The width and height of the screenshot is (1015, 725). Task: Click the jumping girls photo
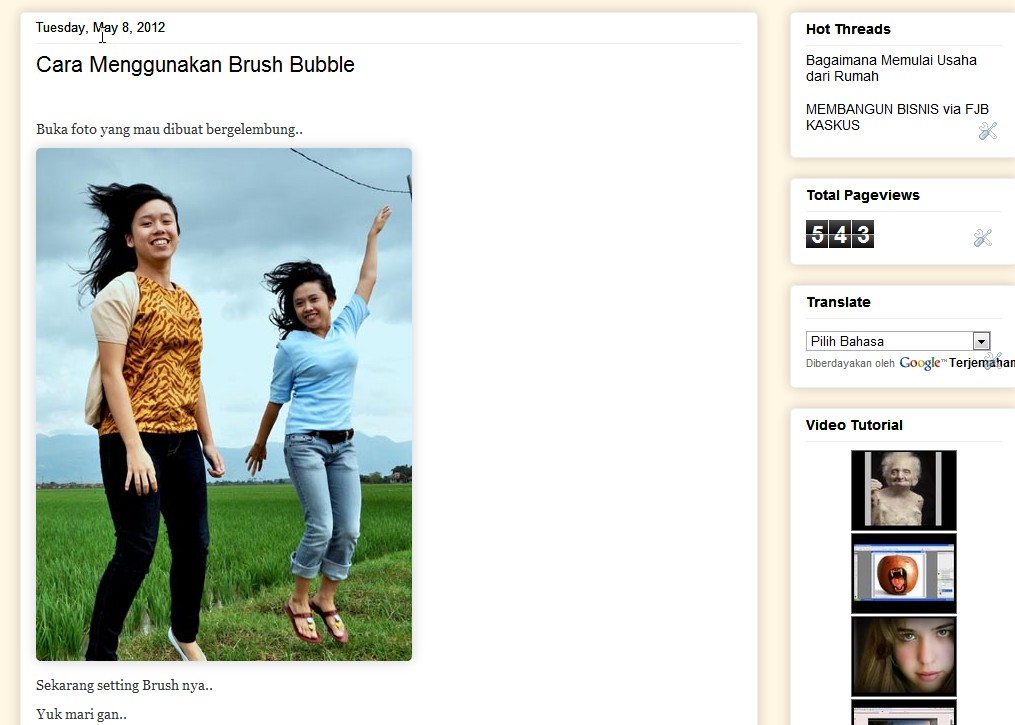[224, 405]
